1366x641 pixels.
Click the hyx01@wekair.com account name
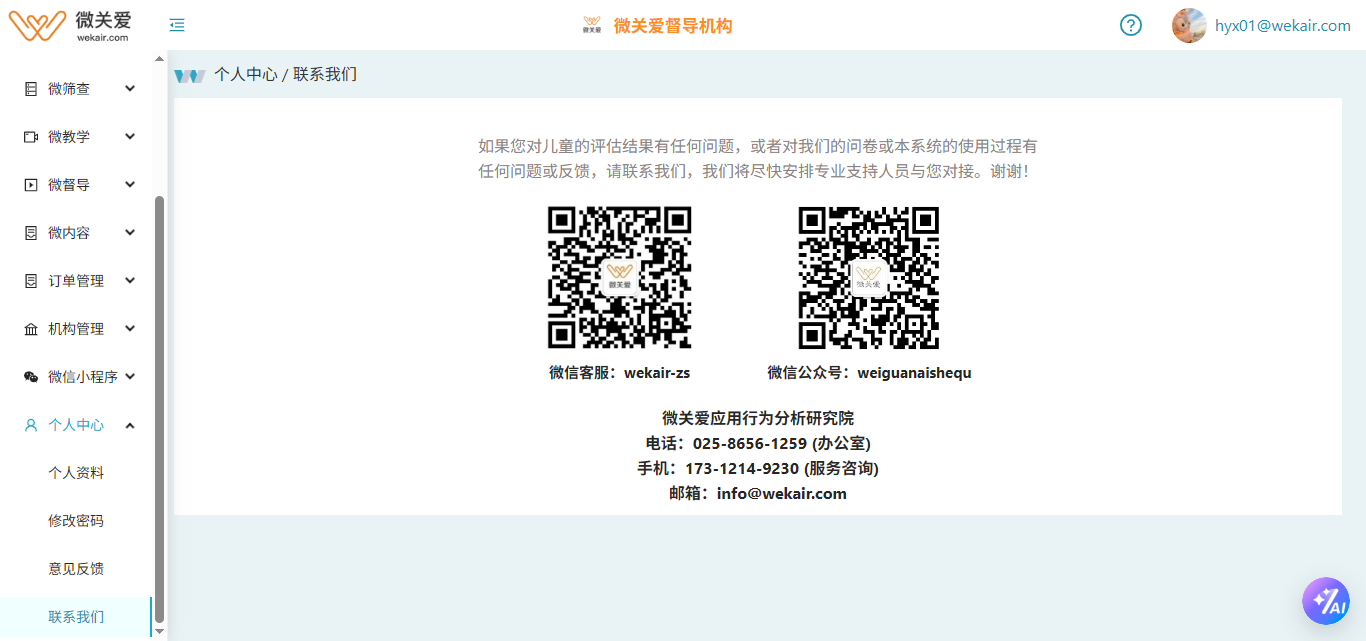point(1282,26)
